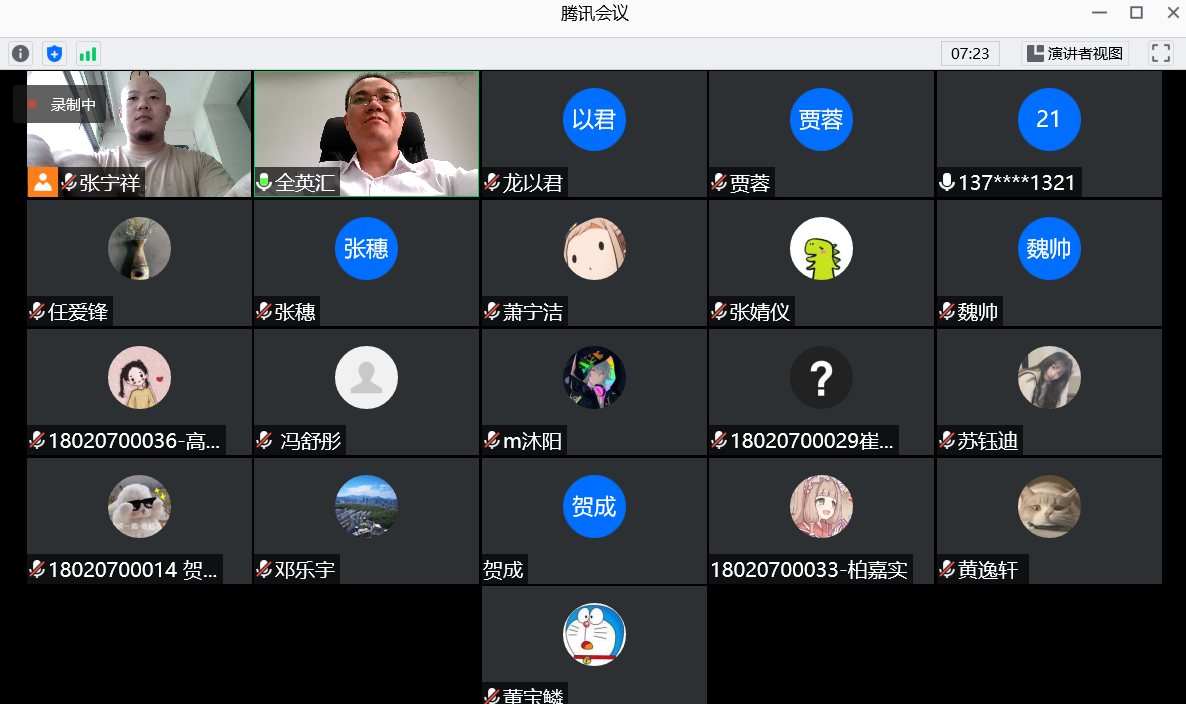Click the green dinosaur avatar of 张婧仪

[821, 248]
